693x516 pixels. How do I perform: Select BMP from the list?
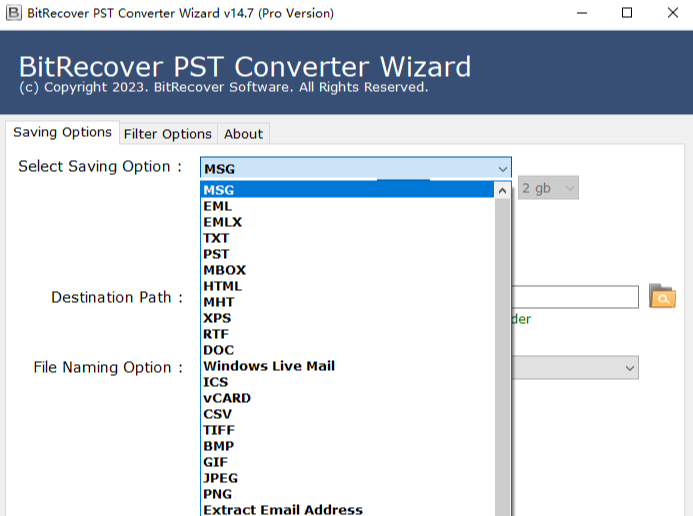pos(347,446)
